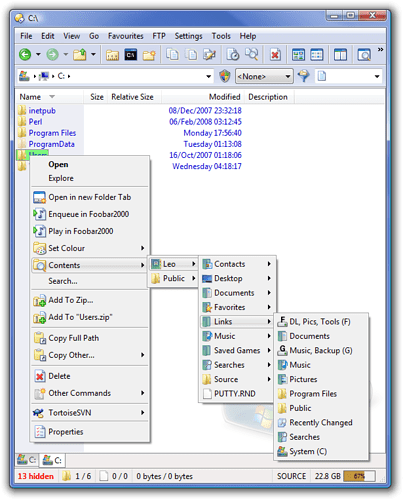The height and width of the screenshot is (500, 403).
Task: Expand the Set Colour submenu
Action: click(x=90, y=248)
